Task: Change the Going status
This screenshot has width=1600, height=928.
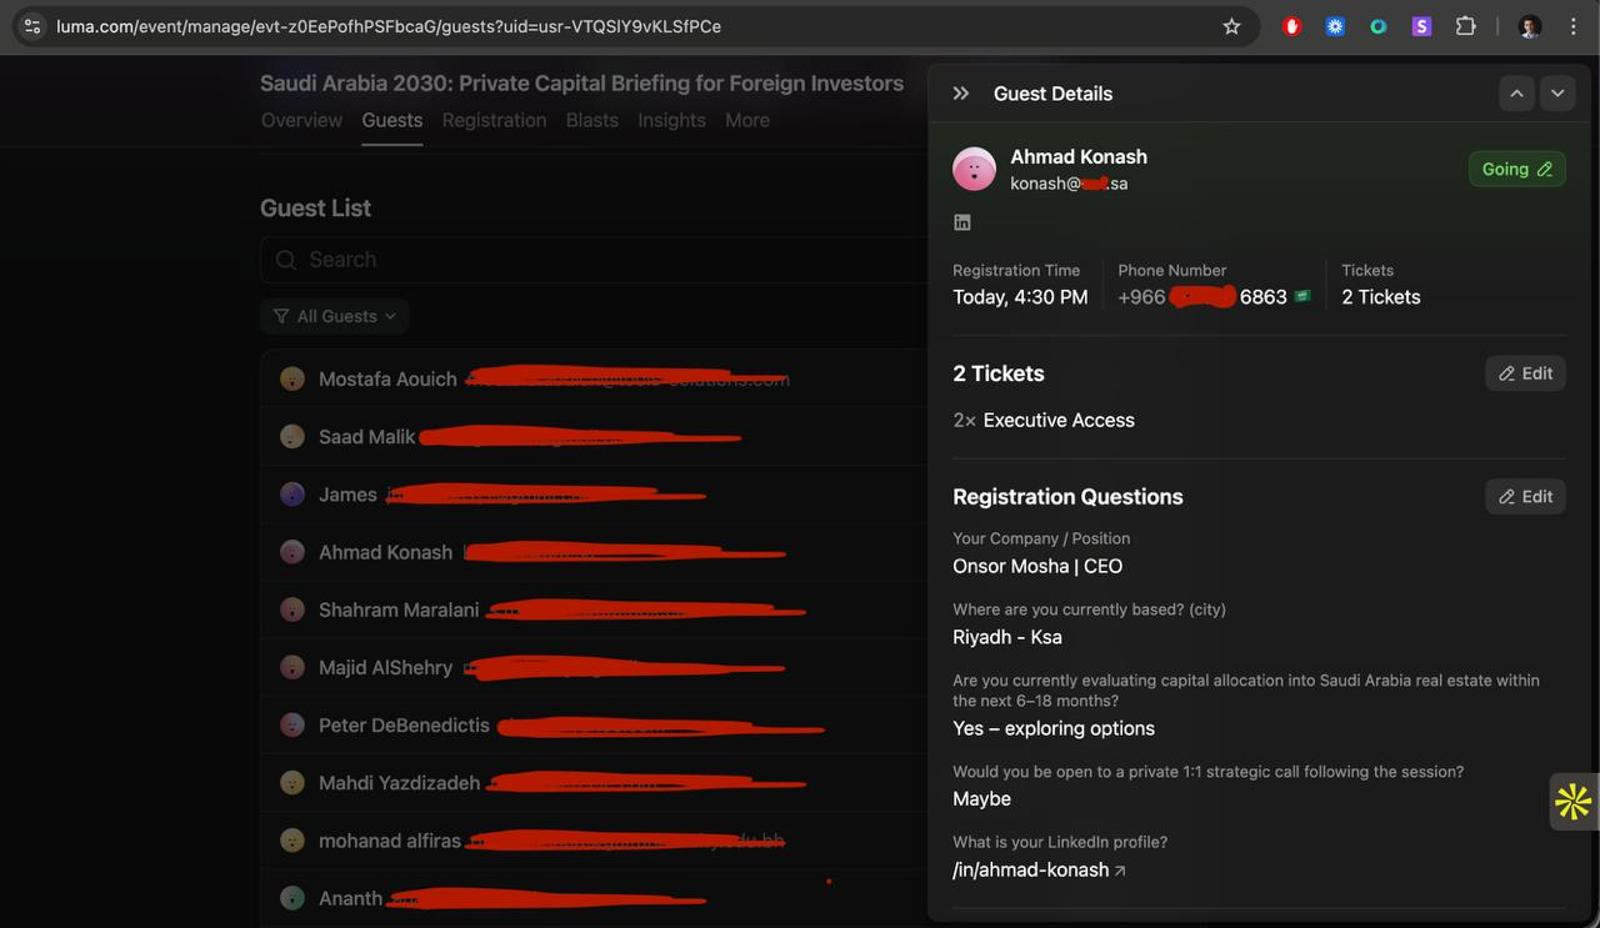Action: [1517, 169]
